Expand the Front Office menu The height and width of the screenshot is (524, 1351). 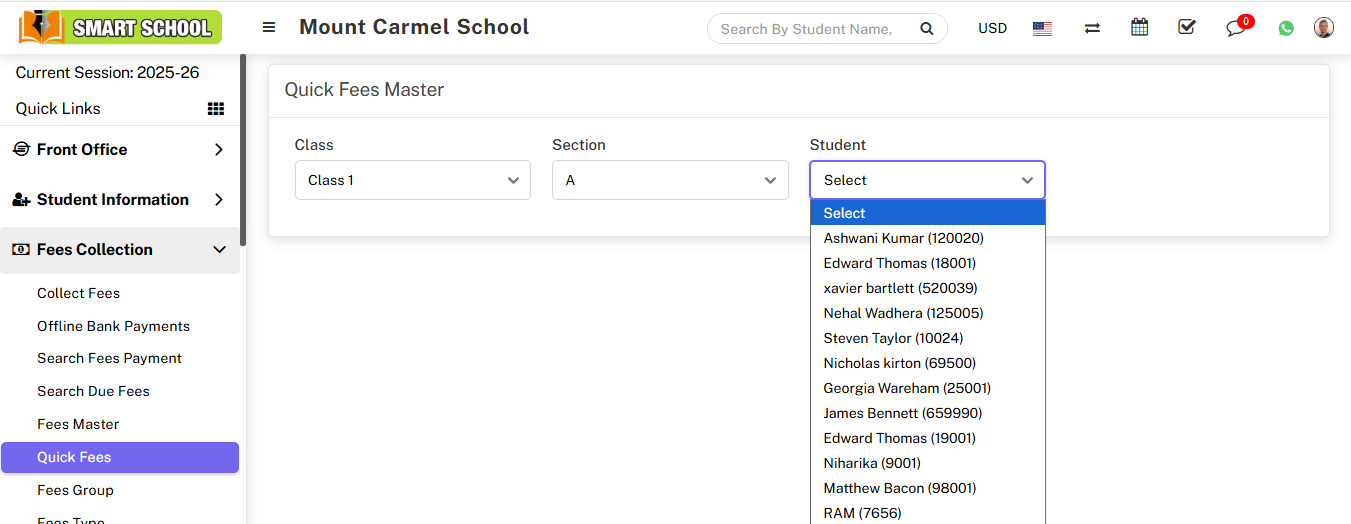[x=120, y=150]
